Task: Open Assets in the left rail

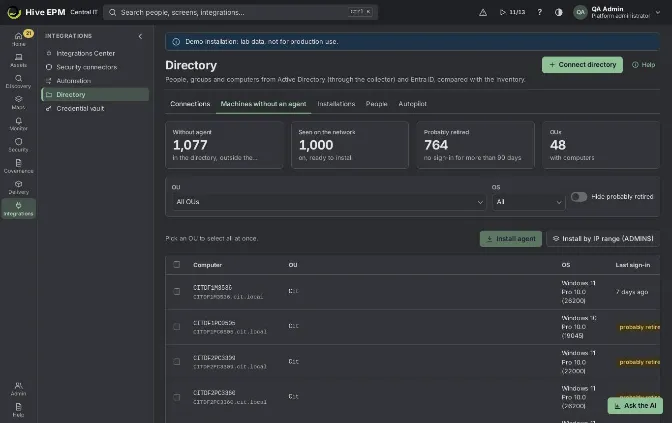Action: [18, 60]
